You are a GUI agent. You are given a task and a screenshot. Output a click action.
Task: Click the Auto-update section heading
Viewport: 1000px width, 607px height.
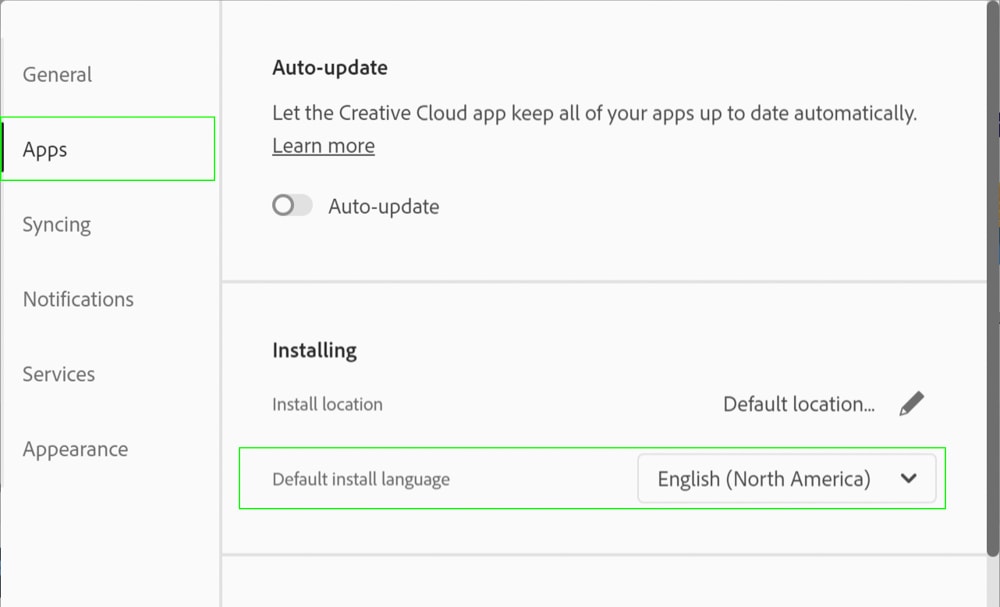tap(330, 68)
